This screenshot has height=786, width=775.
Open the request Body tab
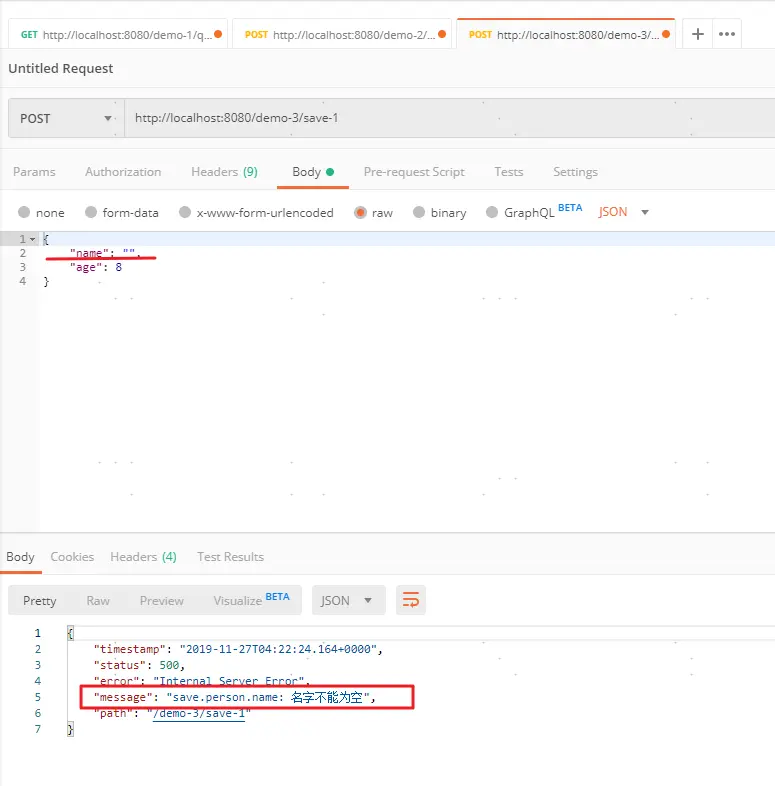tap(313, 172)
